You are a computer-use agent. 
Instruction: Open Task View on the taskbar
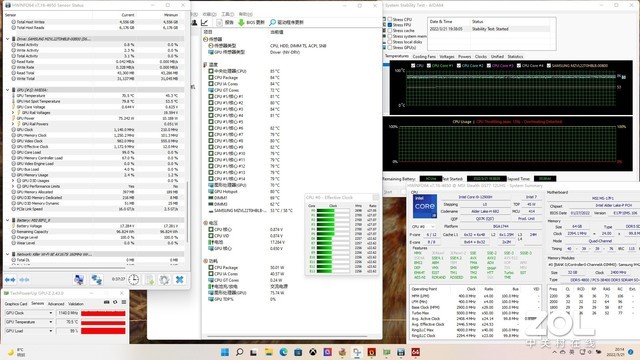click(x=254, y=352)
